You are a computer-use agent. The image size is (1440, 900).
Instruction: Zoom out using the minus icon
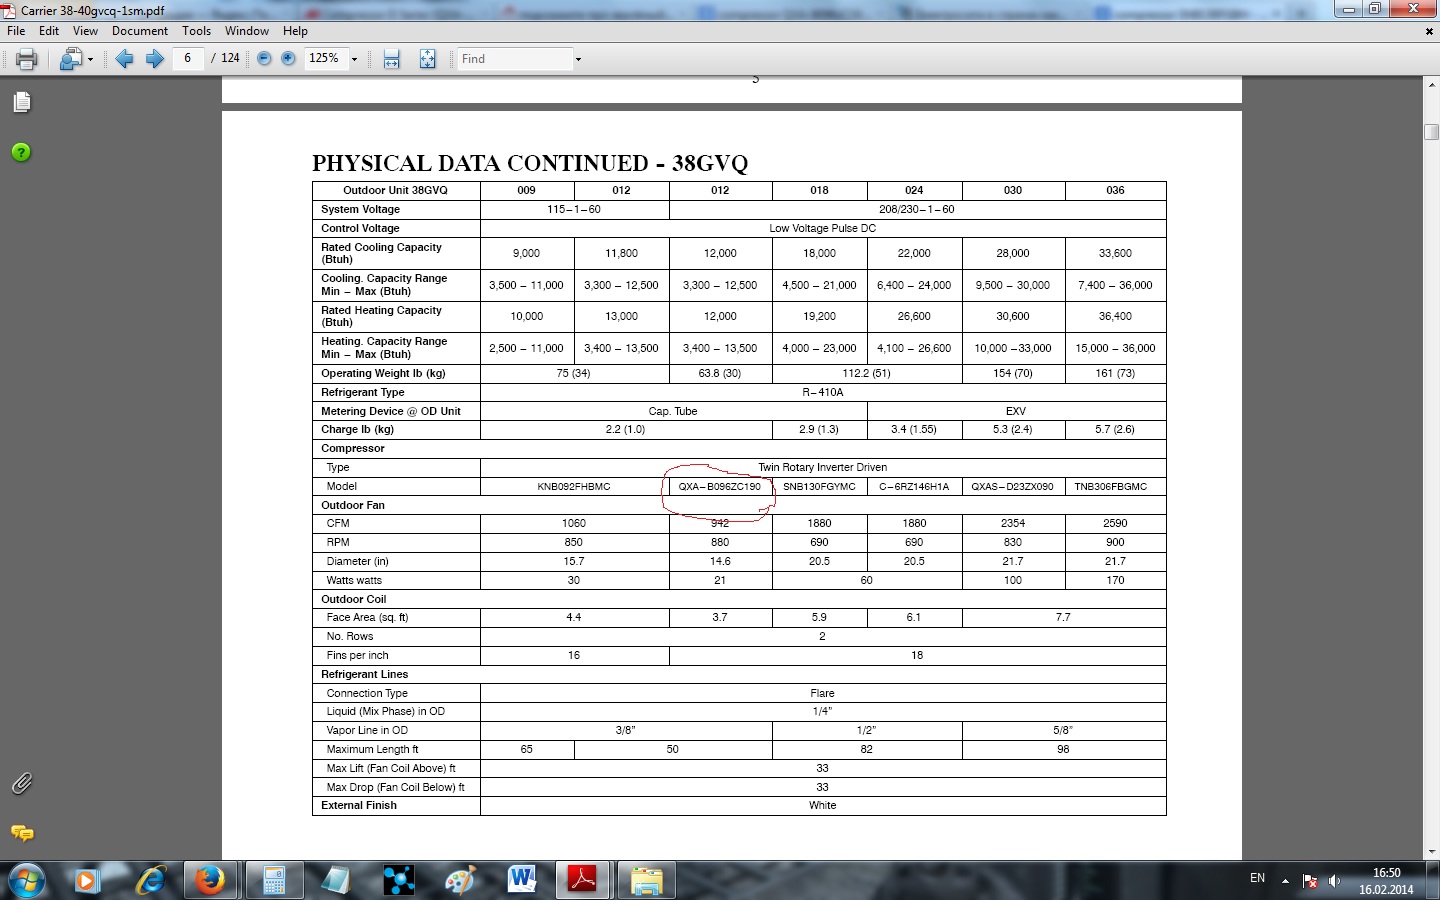pyautogui.click(x=264, y=59)
